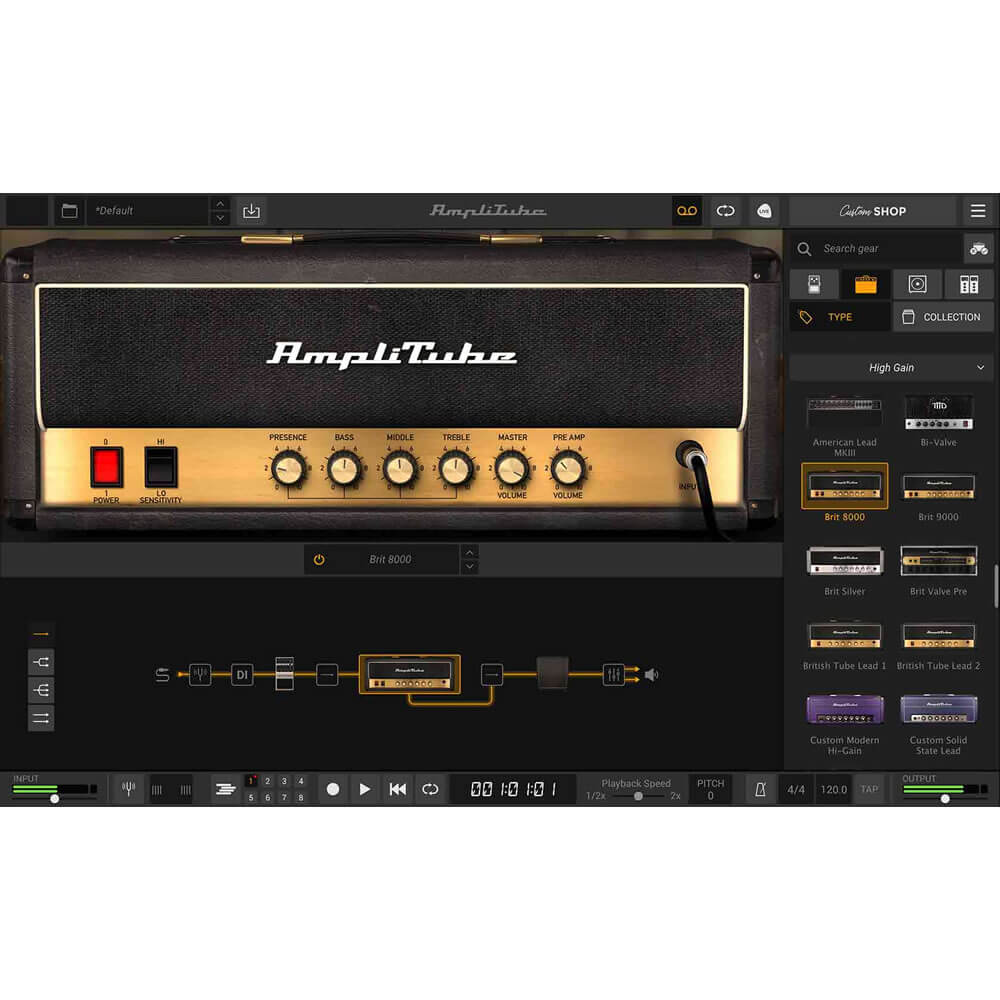This screenshot has width=1000, height=1000.
Task: Open the rack effects gear category
Action: point(967,284)
